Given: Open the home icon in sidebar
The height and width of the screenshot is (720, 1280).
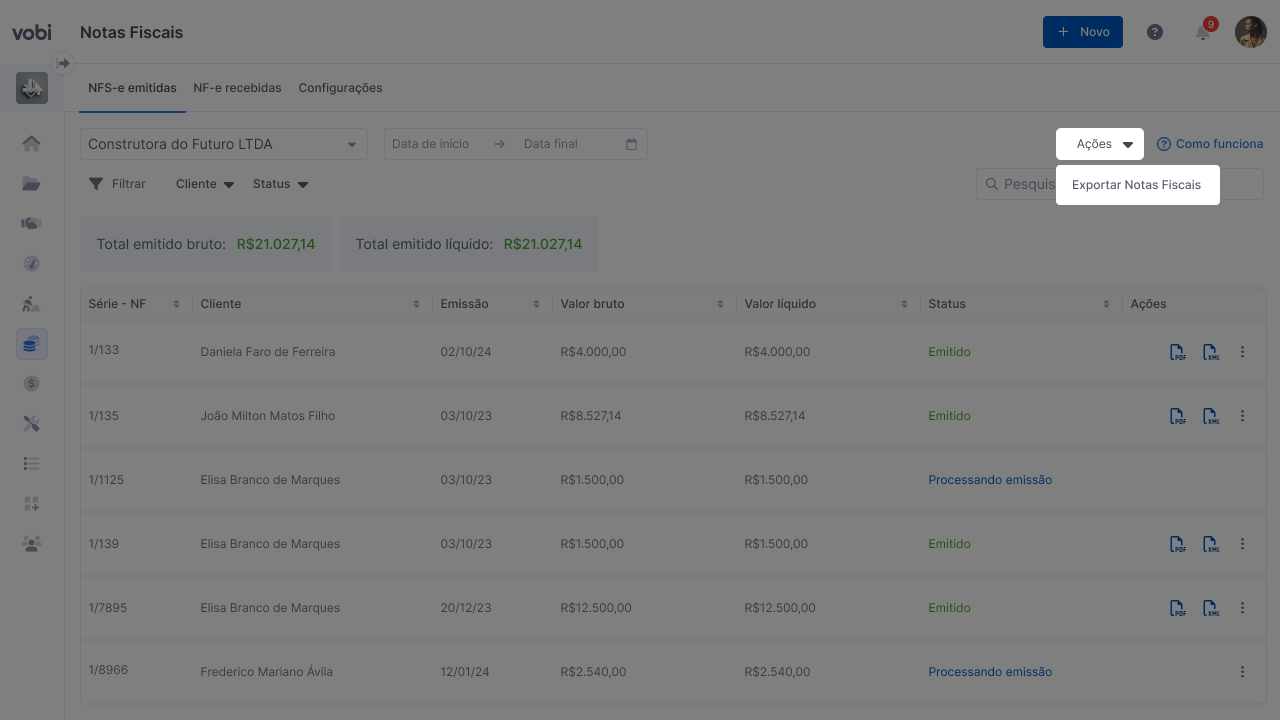Looking at the screenshot, I should pyautogui.click(x=31, y=144).
